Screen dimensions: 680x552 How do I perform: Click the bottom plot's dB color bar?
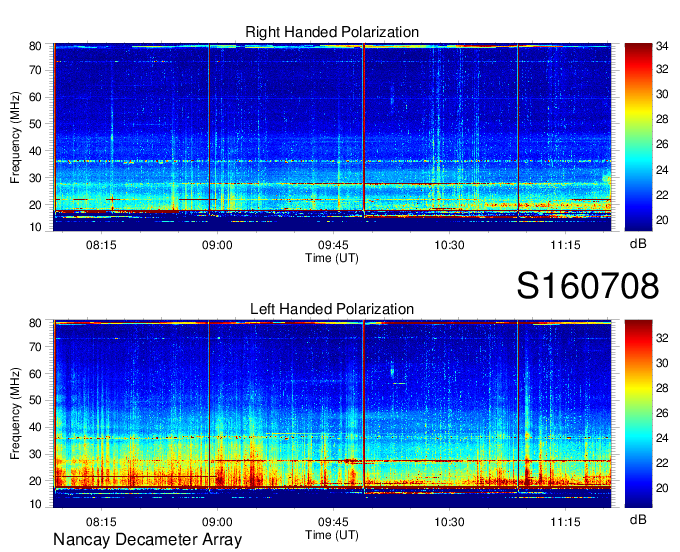638,414
